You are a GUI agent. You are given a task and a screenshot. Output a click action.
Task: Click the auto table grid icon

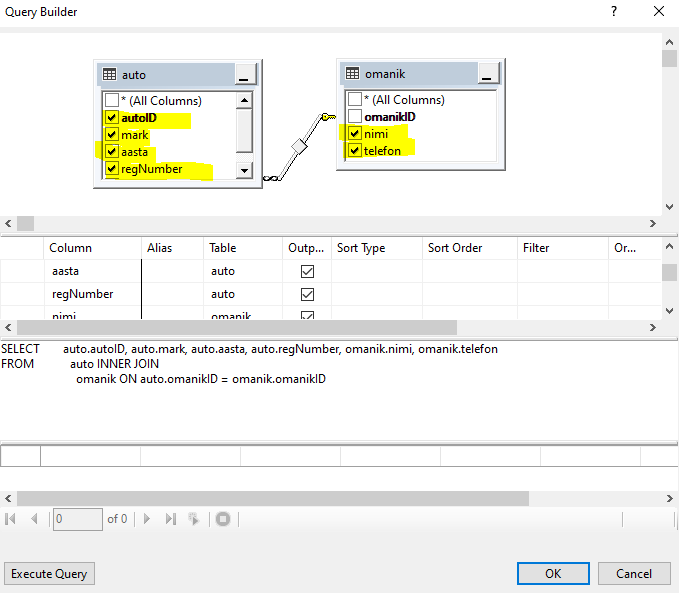[109, 75]
